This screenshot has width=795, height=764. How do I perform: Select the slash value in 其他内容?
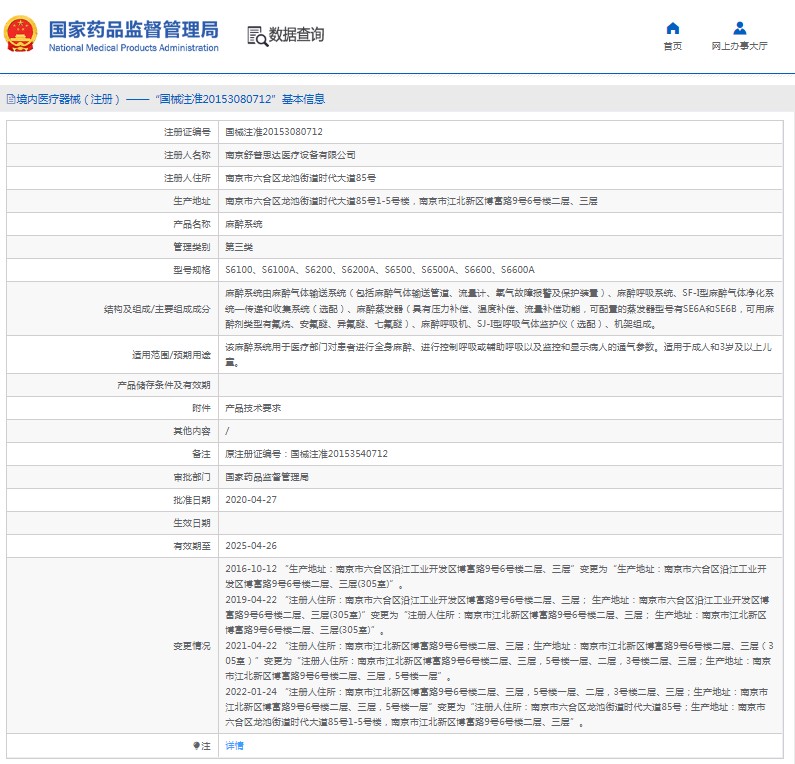[x=227, y=431]
